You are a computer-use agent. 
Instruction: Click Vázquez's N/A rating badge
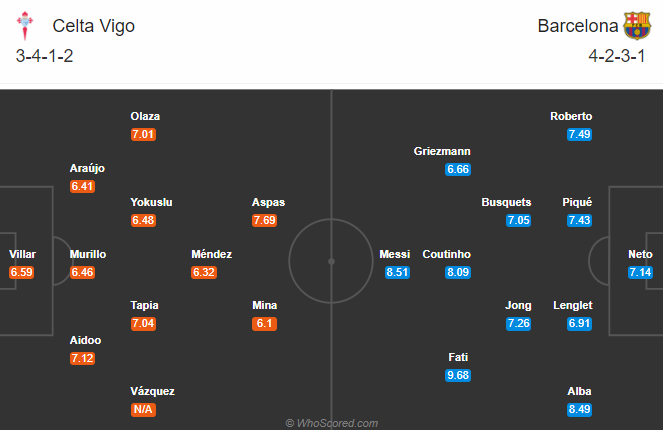click(x=144, y=409)
